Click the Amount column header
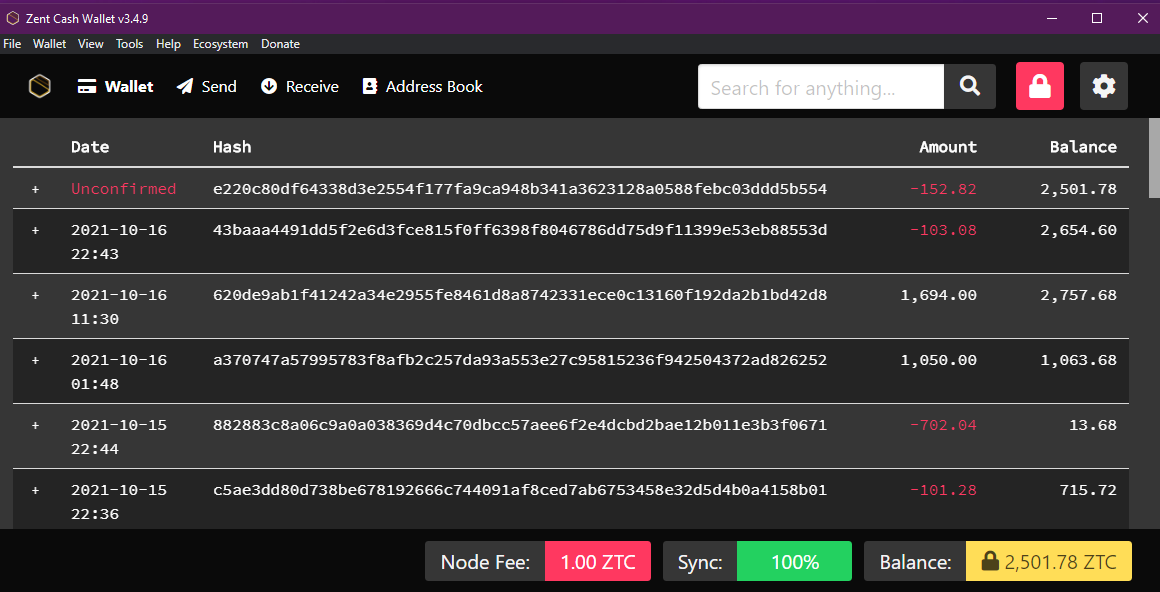 point(948,147)
